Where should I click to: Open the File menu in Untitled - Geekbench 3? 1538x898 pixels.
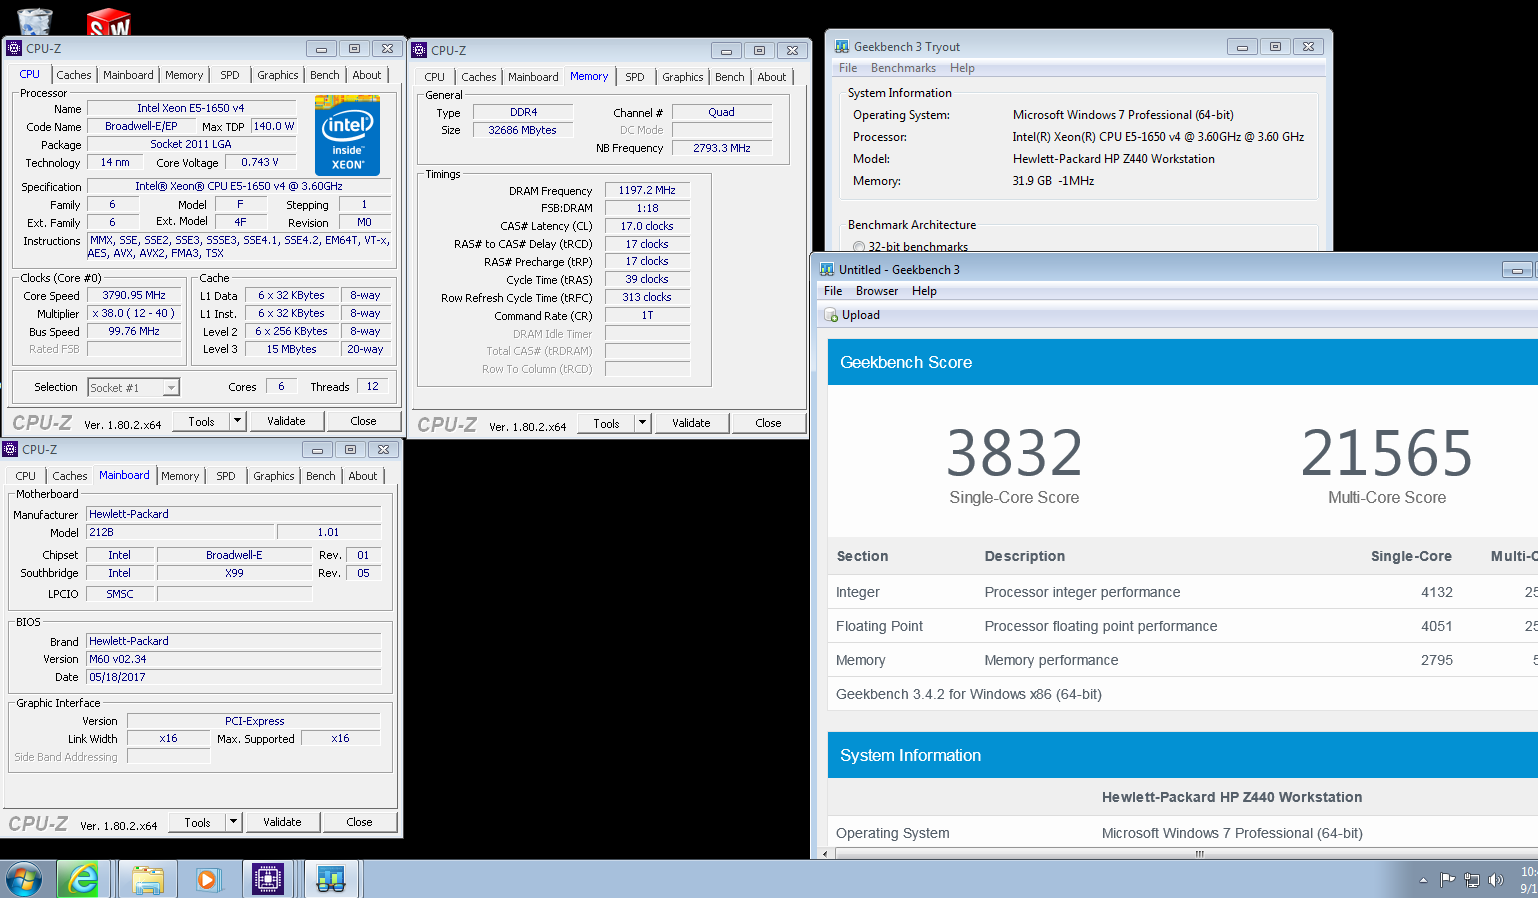tap(833, 291)
